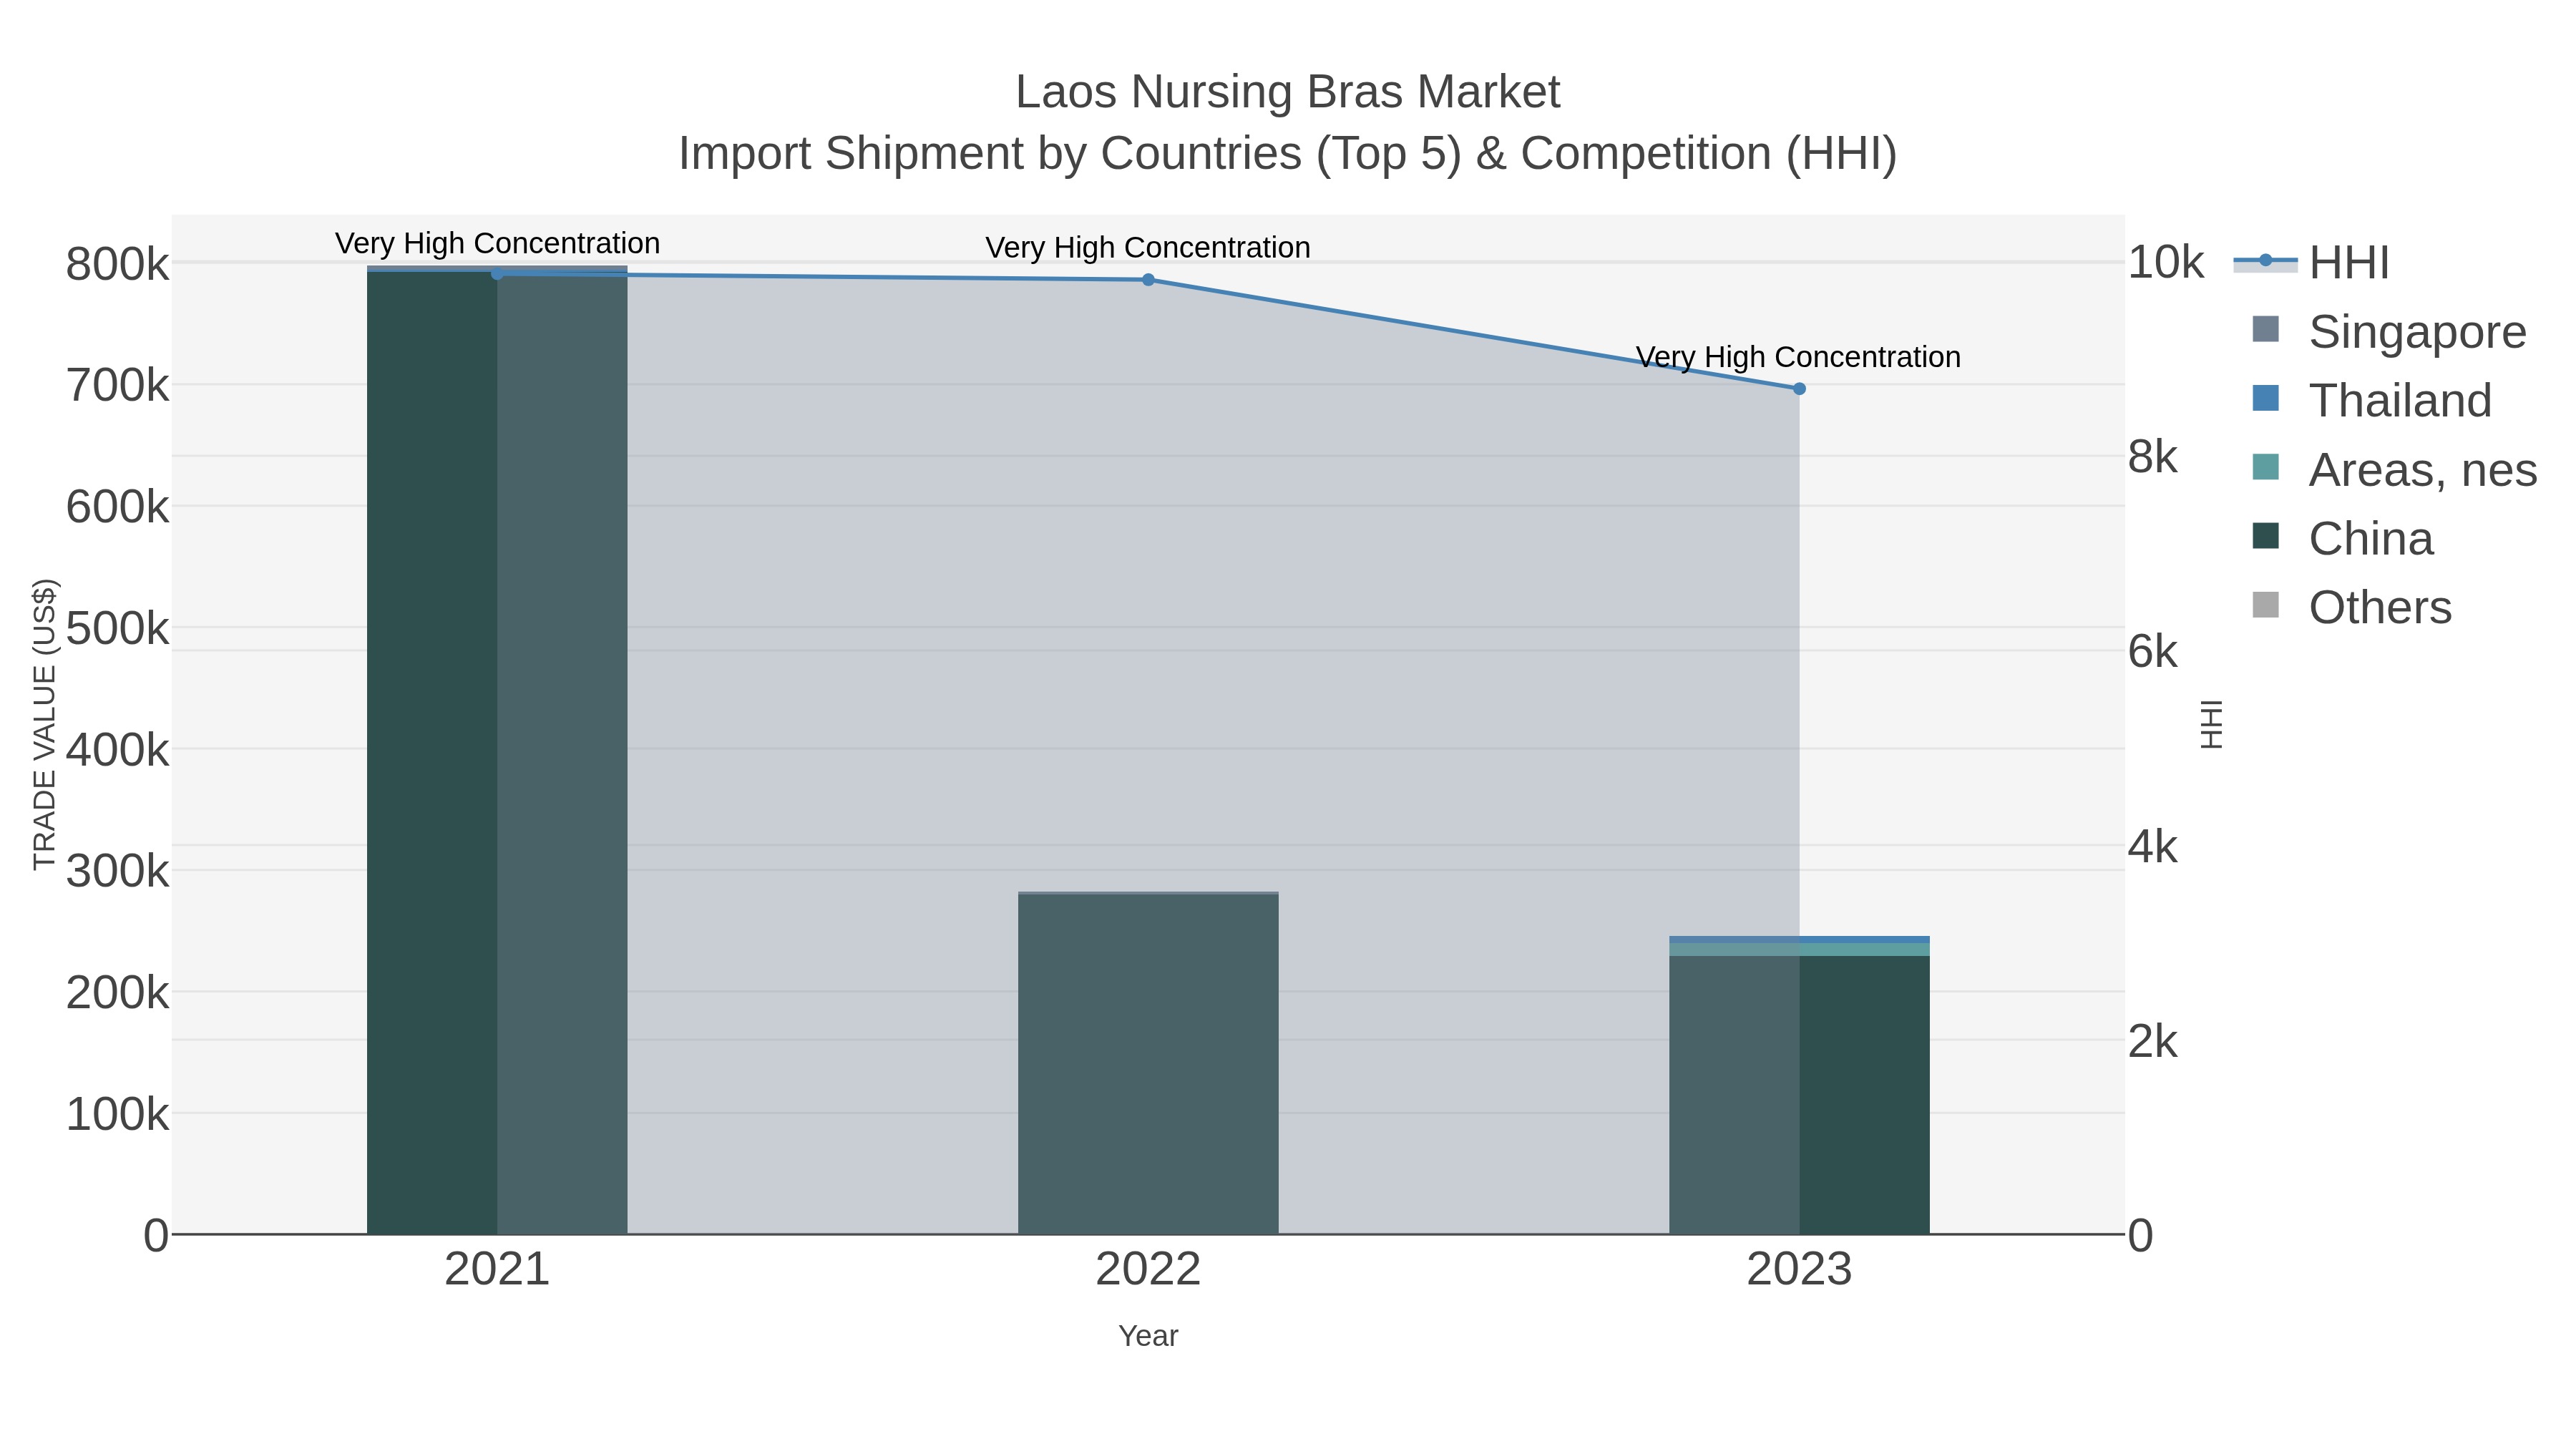This screenshot has width=2576, height=1449.
Task: Click the Areas, nes teal legend swatch
Action: click(x=2265, y=467)
